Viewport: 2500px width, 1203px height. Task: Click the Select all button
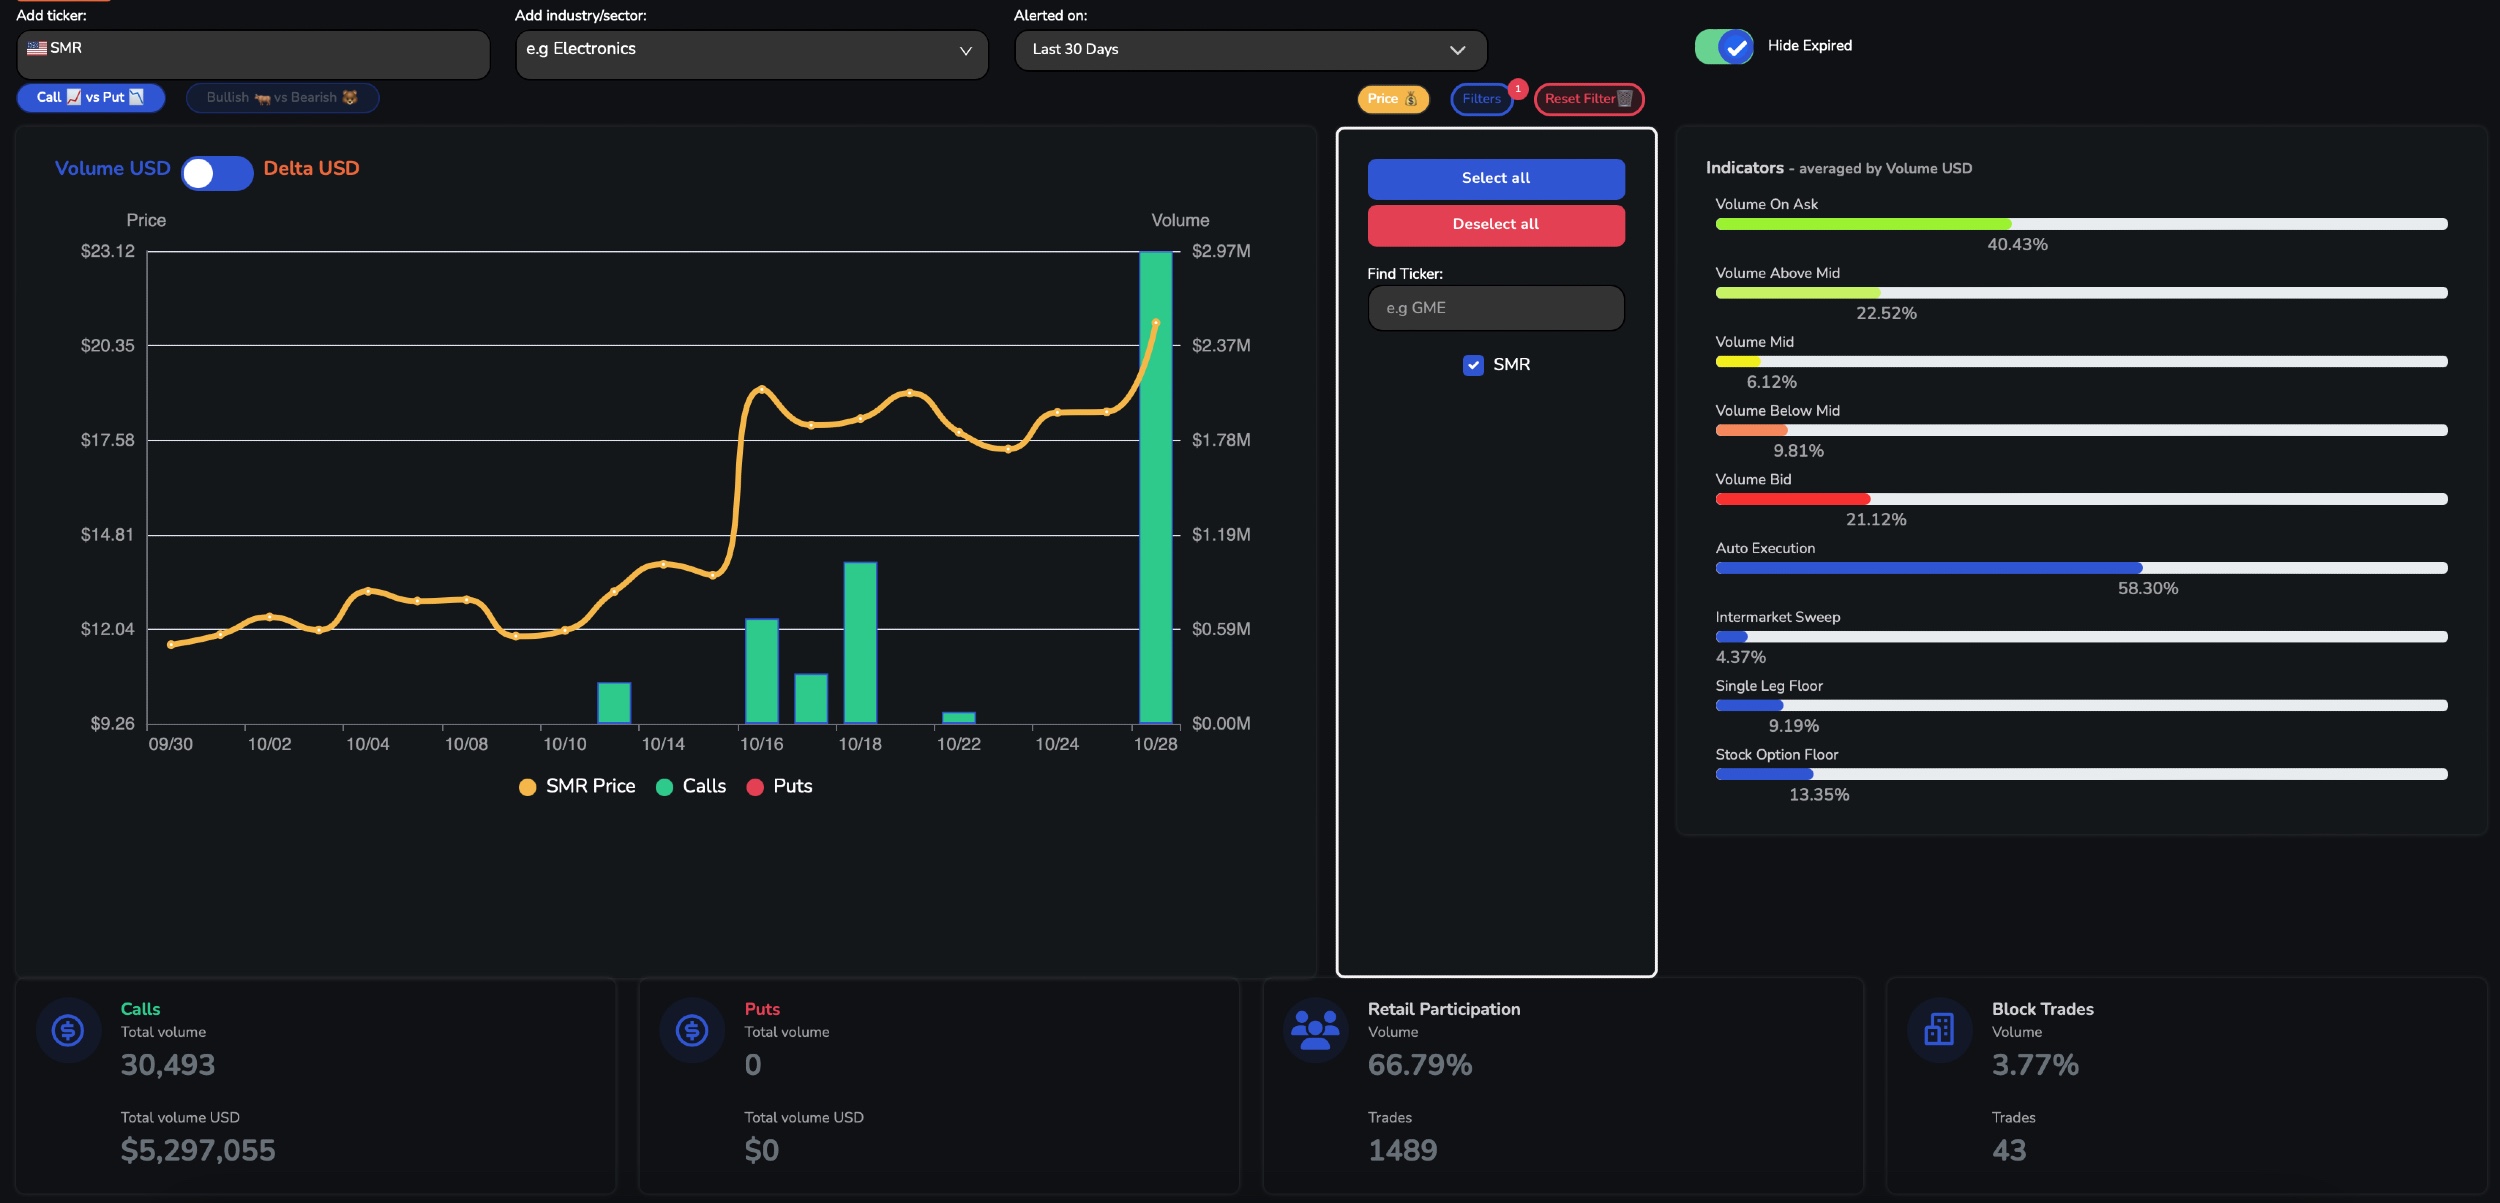pyautogui.click(x=1496, y=178)
